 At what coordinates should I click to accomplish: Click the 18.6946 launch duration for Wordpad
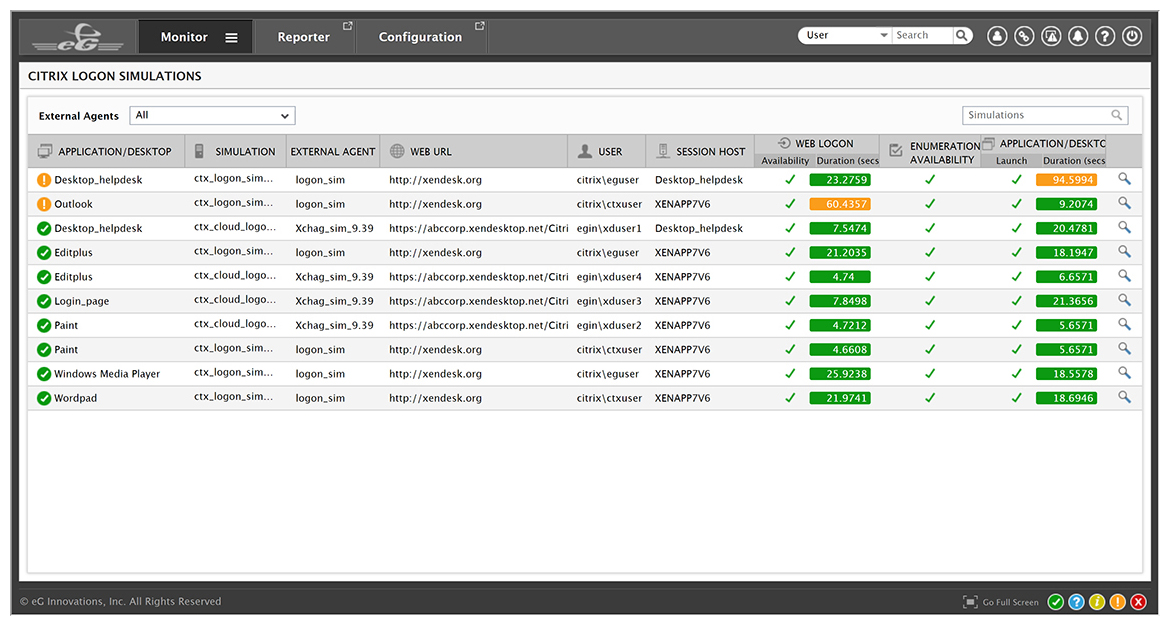(1066, 398)
